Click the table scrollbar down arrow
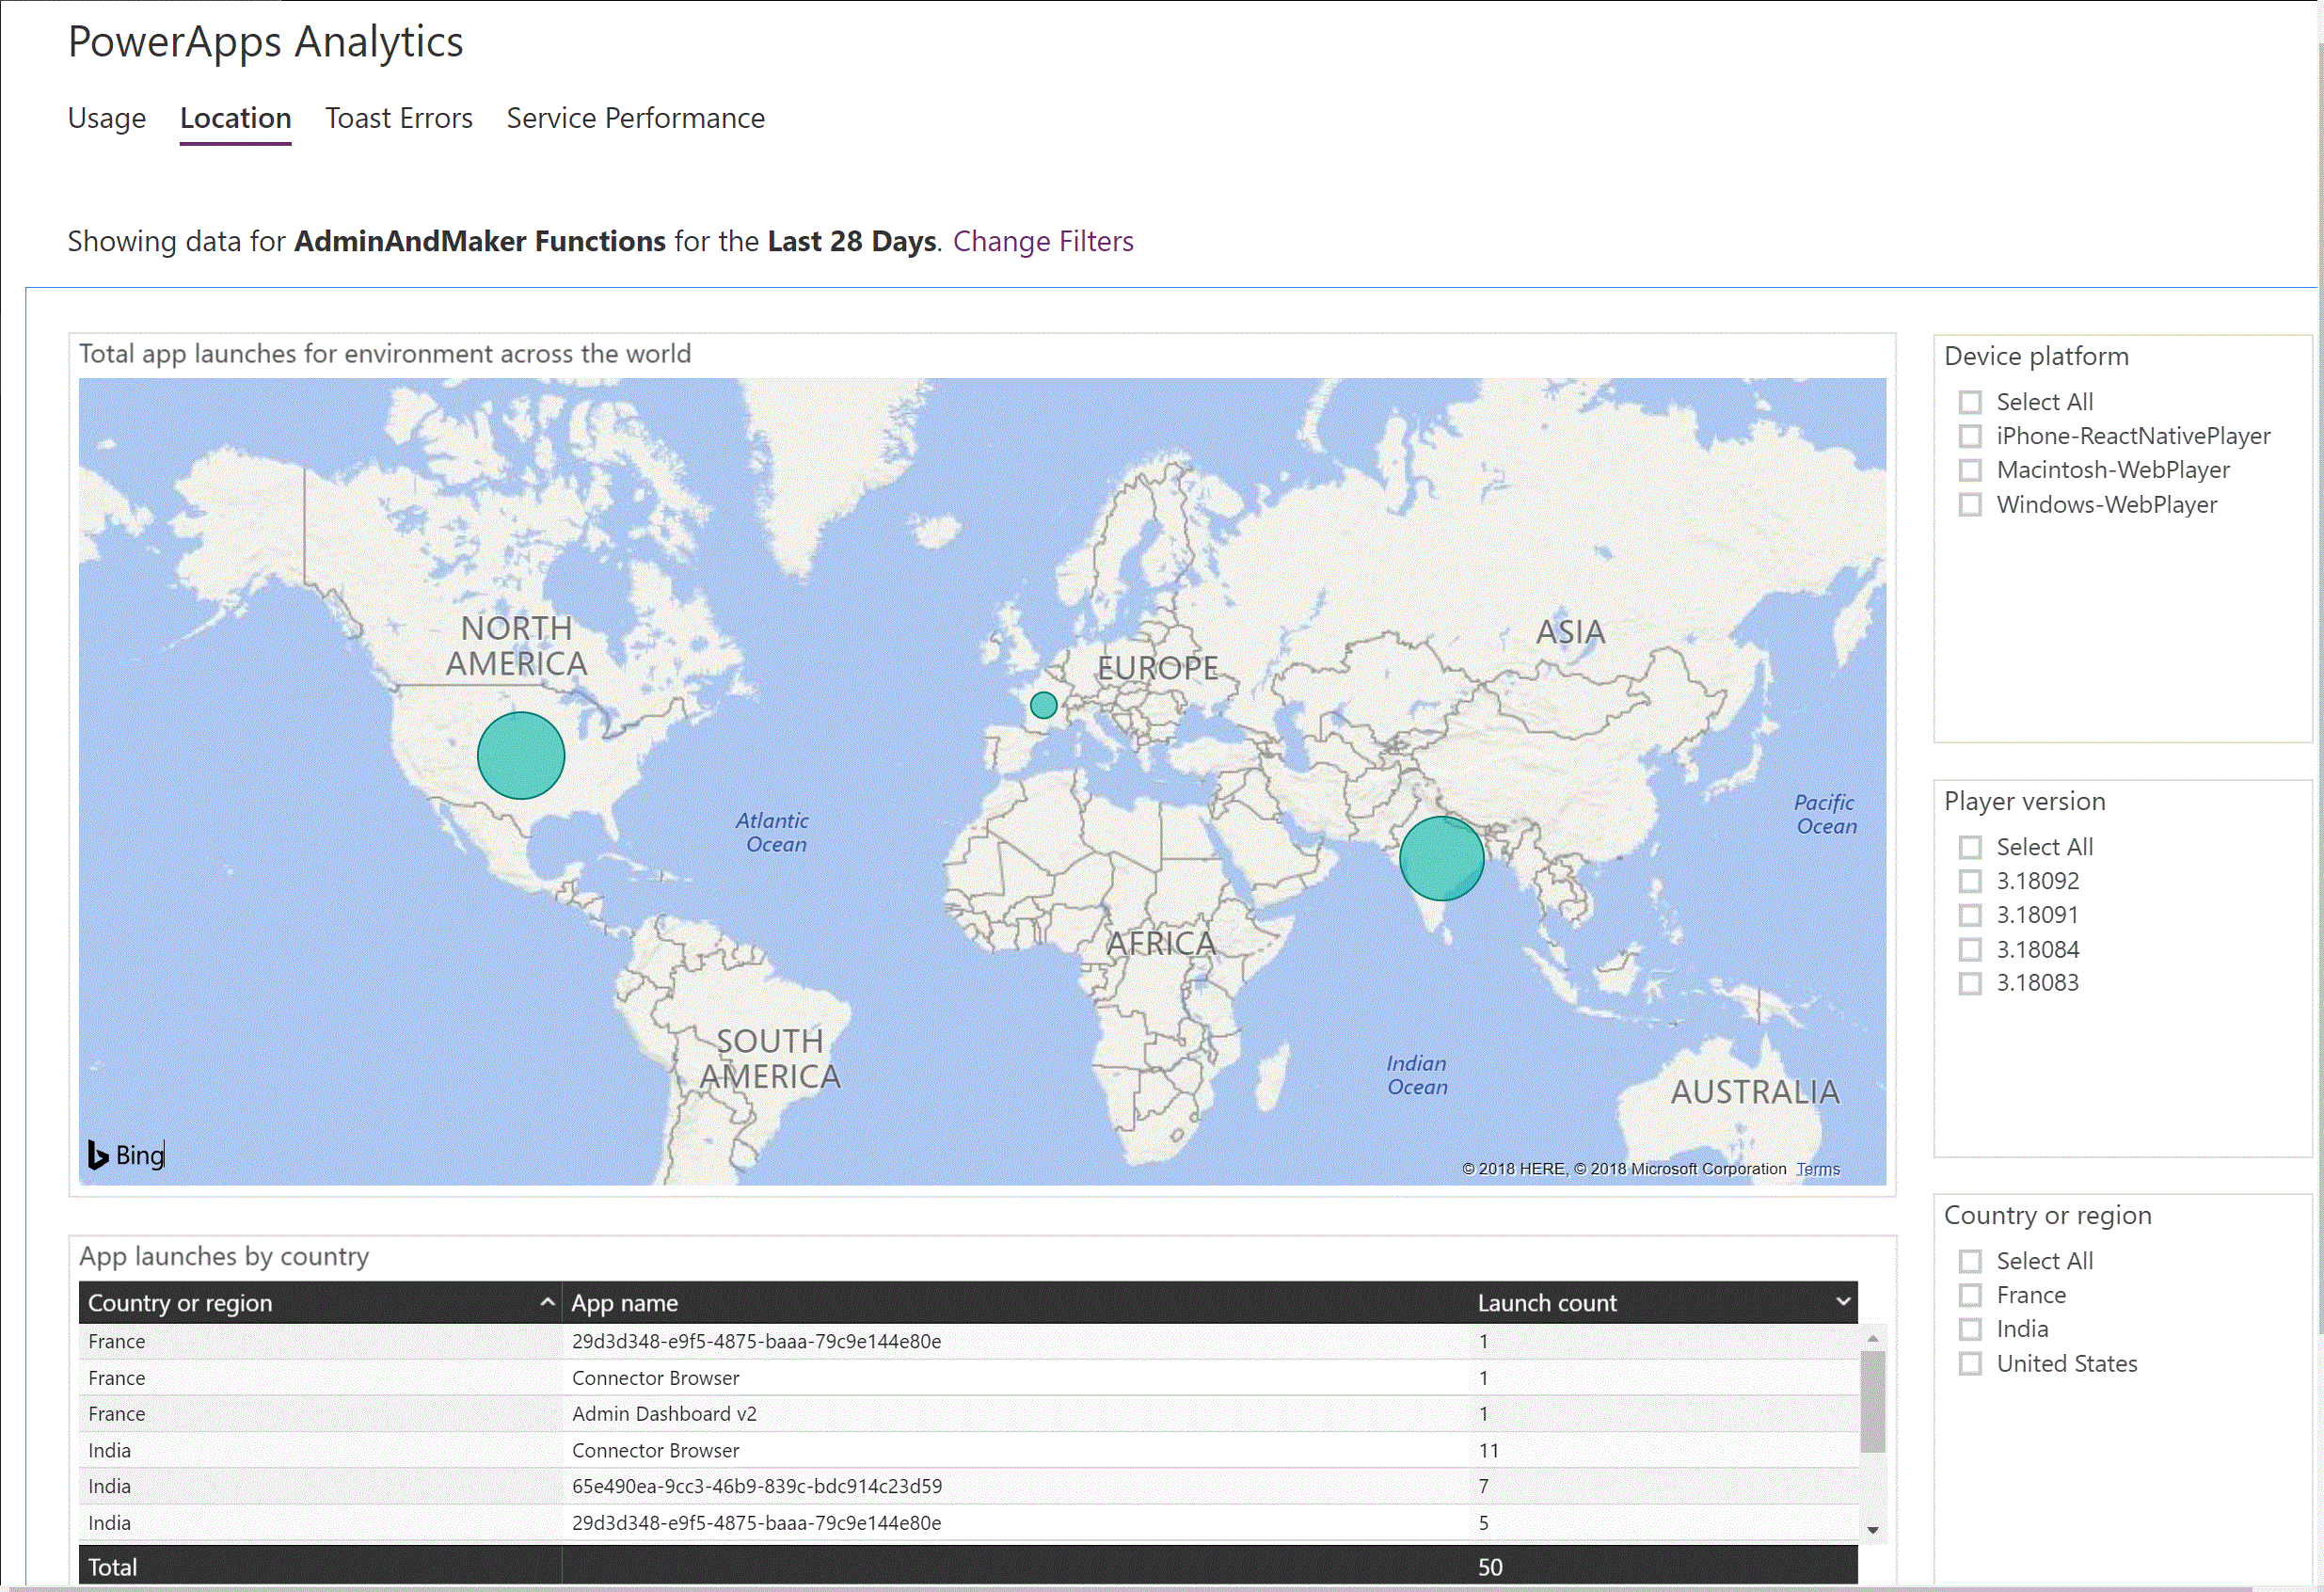Screen dimensions: 2324x1592 [1872, 1530]
